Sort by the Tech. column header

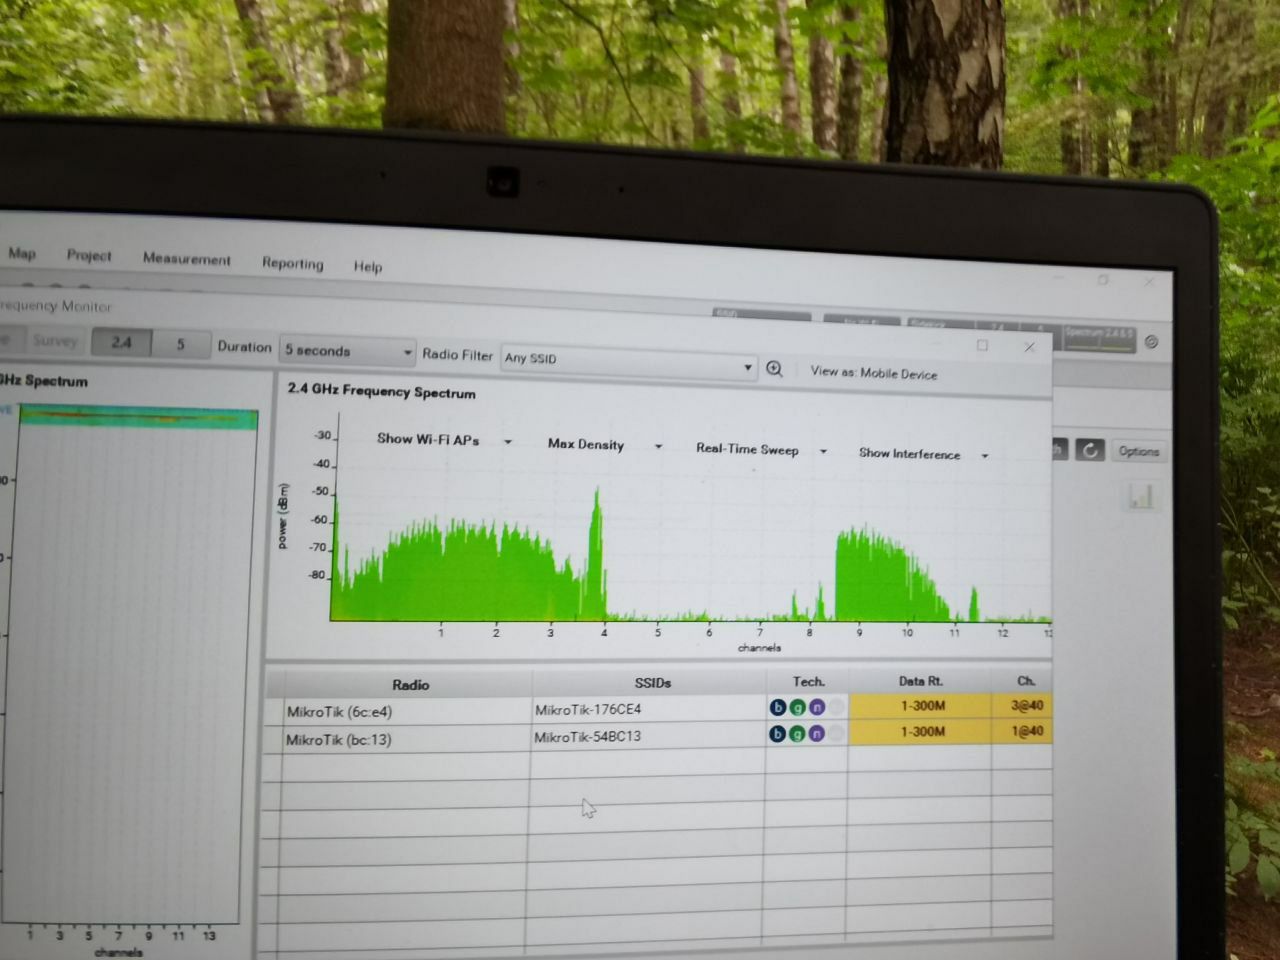coord(808,681)
